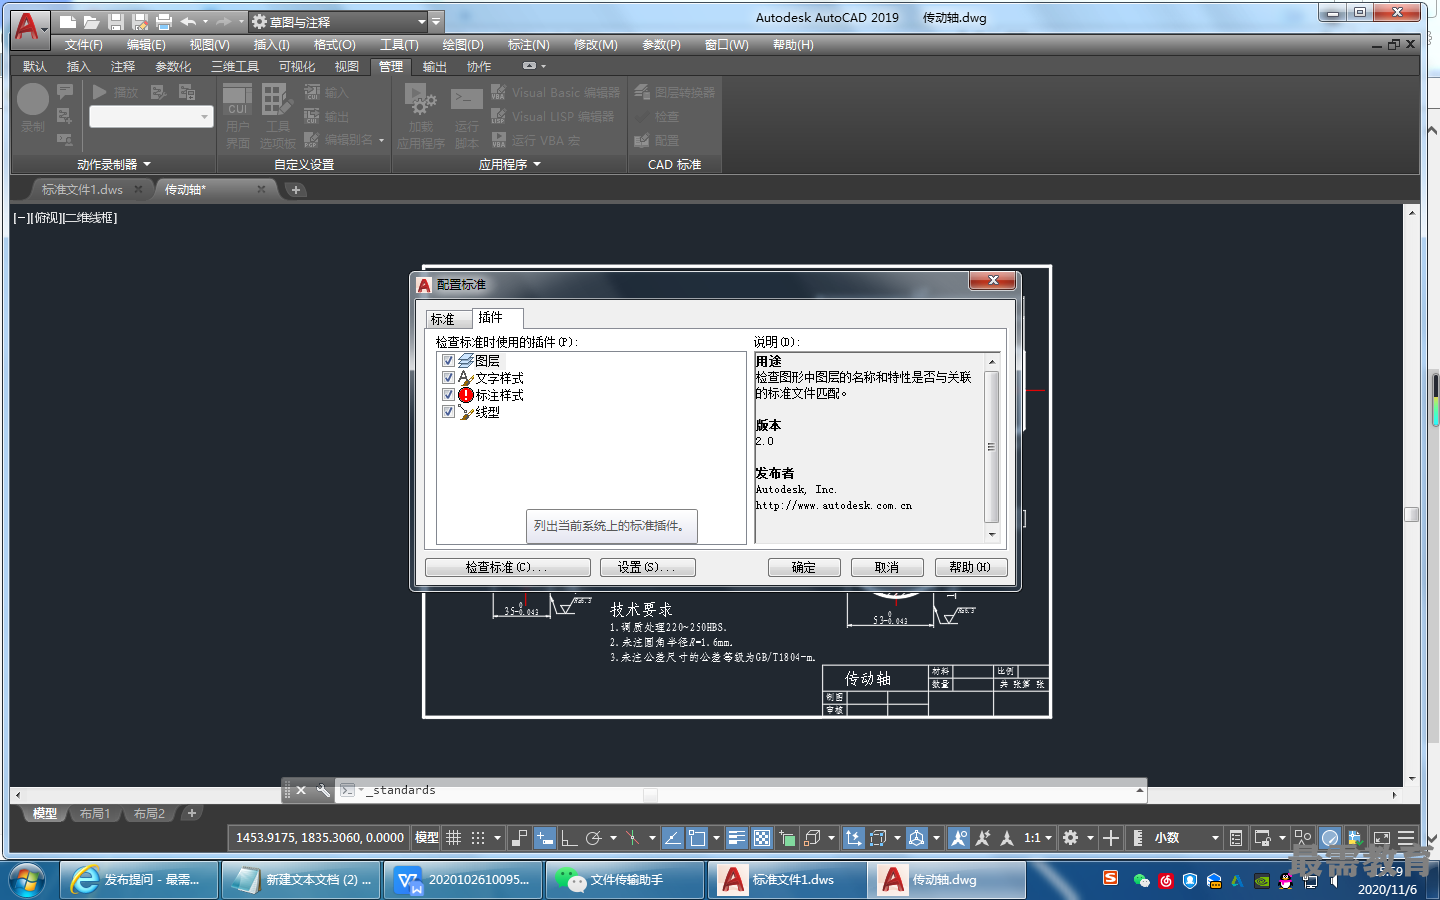The image size is (1440, 900).
Task: Open 文件传输助手 in the taskbar
Action: tap(625, 880)
